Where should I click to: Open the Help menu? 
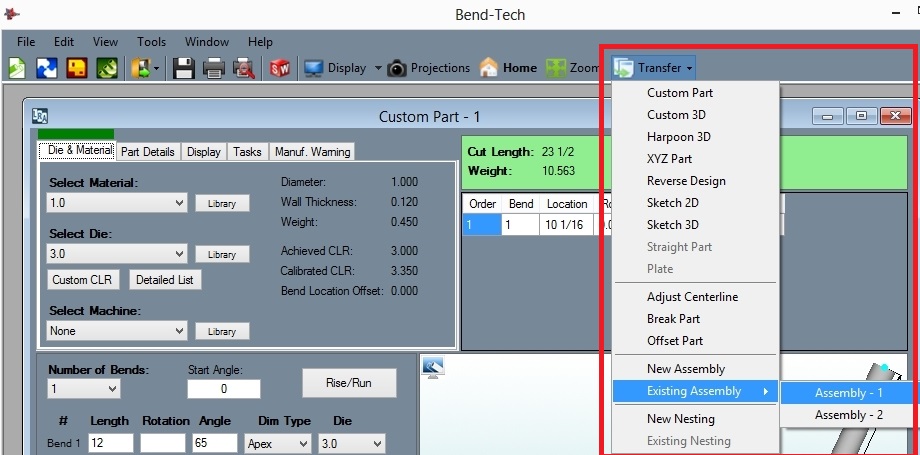(x=260, y=42)
